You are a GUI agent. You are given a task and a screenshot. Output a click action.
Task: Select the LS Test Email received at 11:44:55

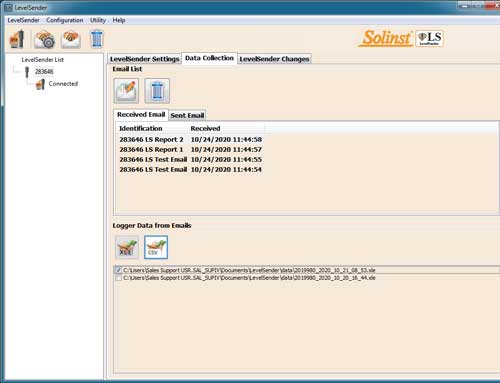191,159
